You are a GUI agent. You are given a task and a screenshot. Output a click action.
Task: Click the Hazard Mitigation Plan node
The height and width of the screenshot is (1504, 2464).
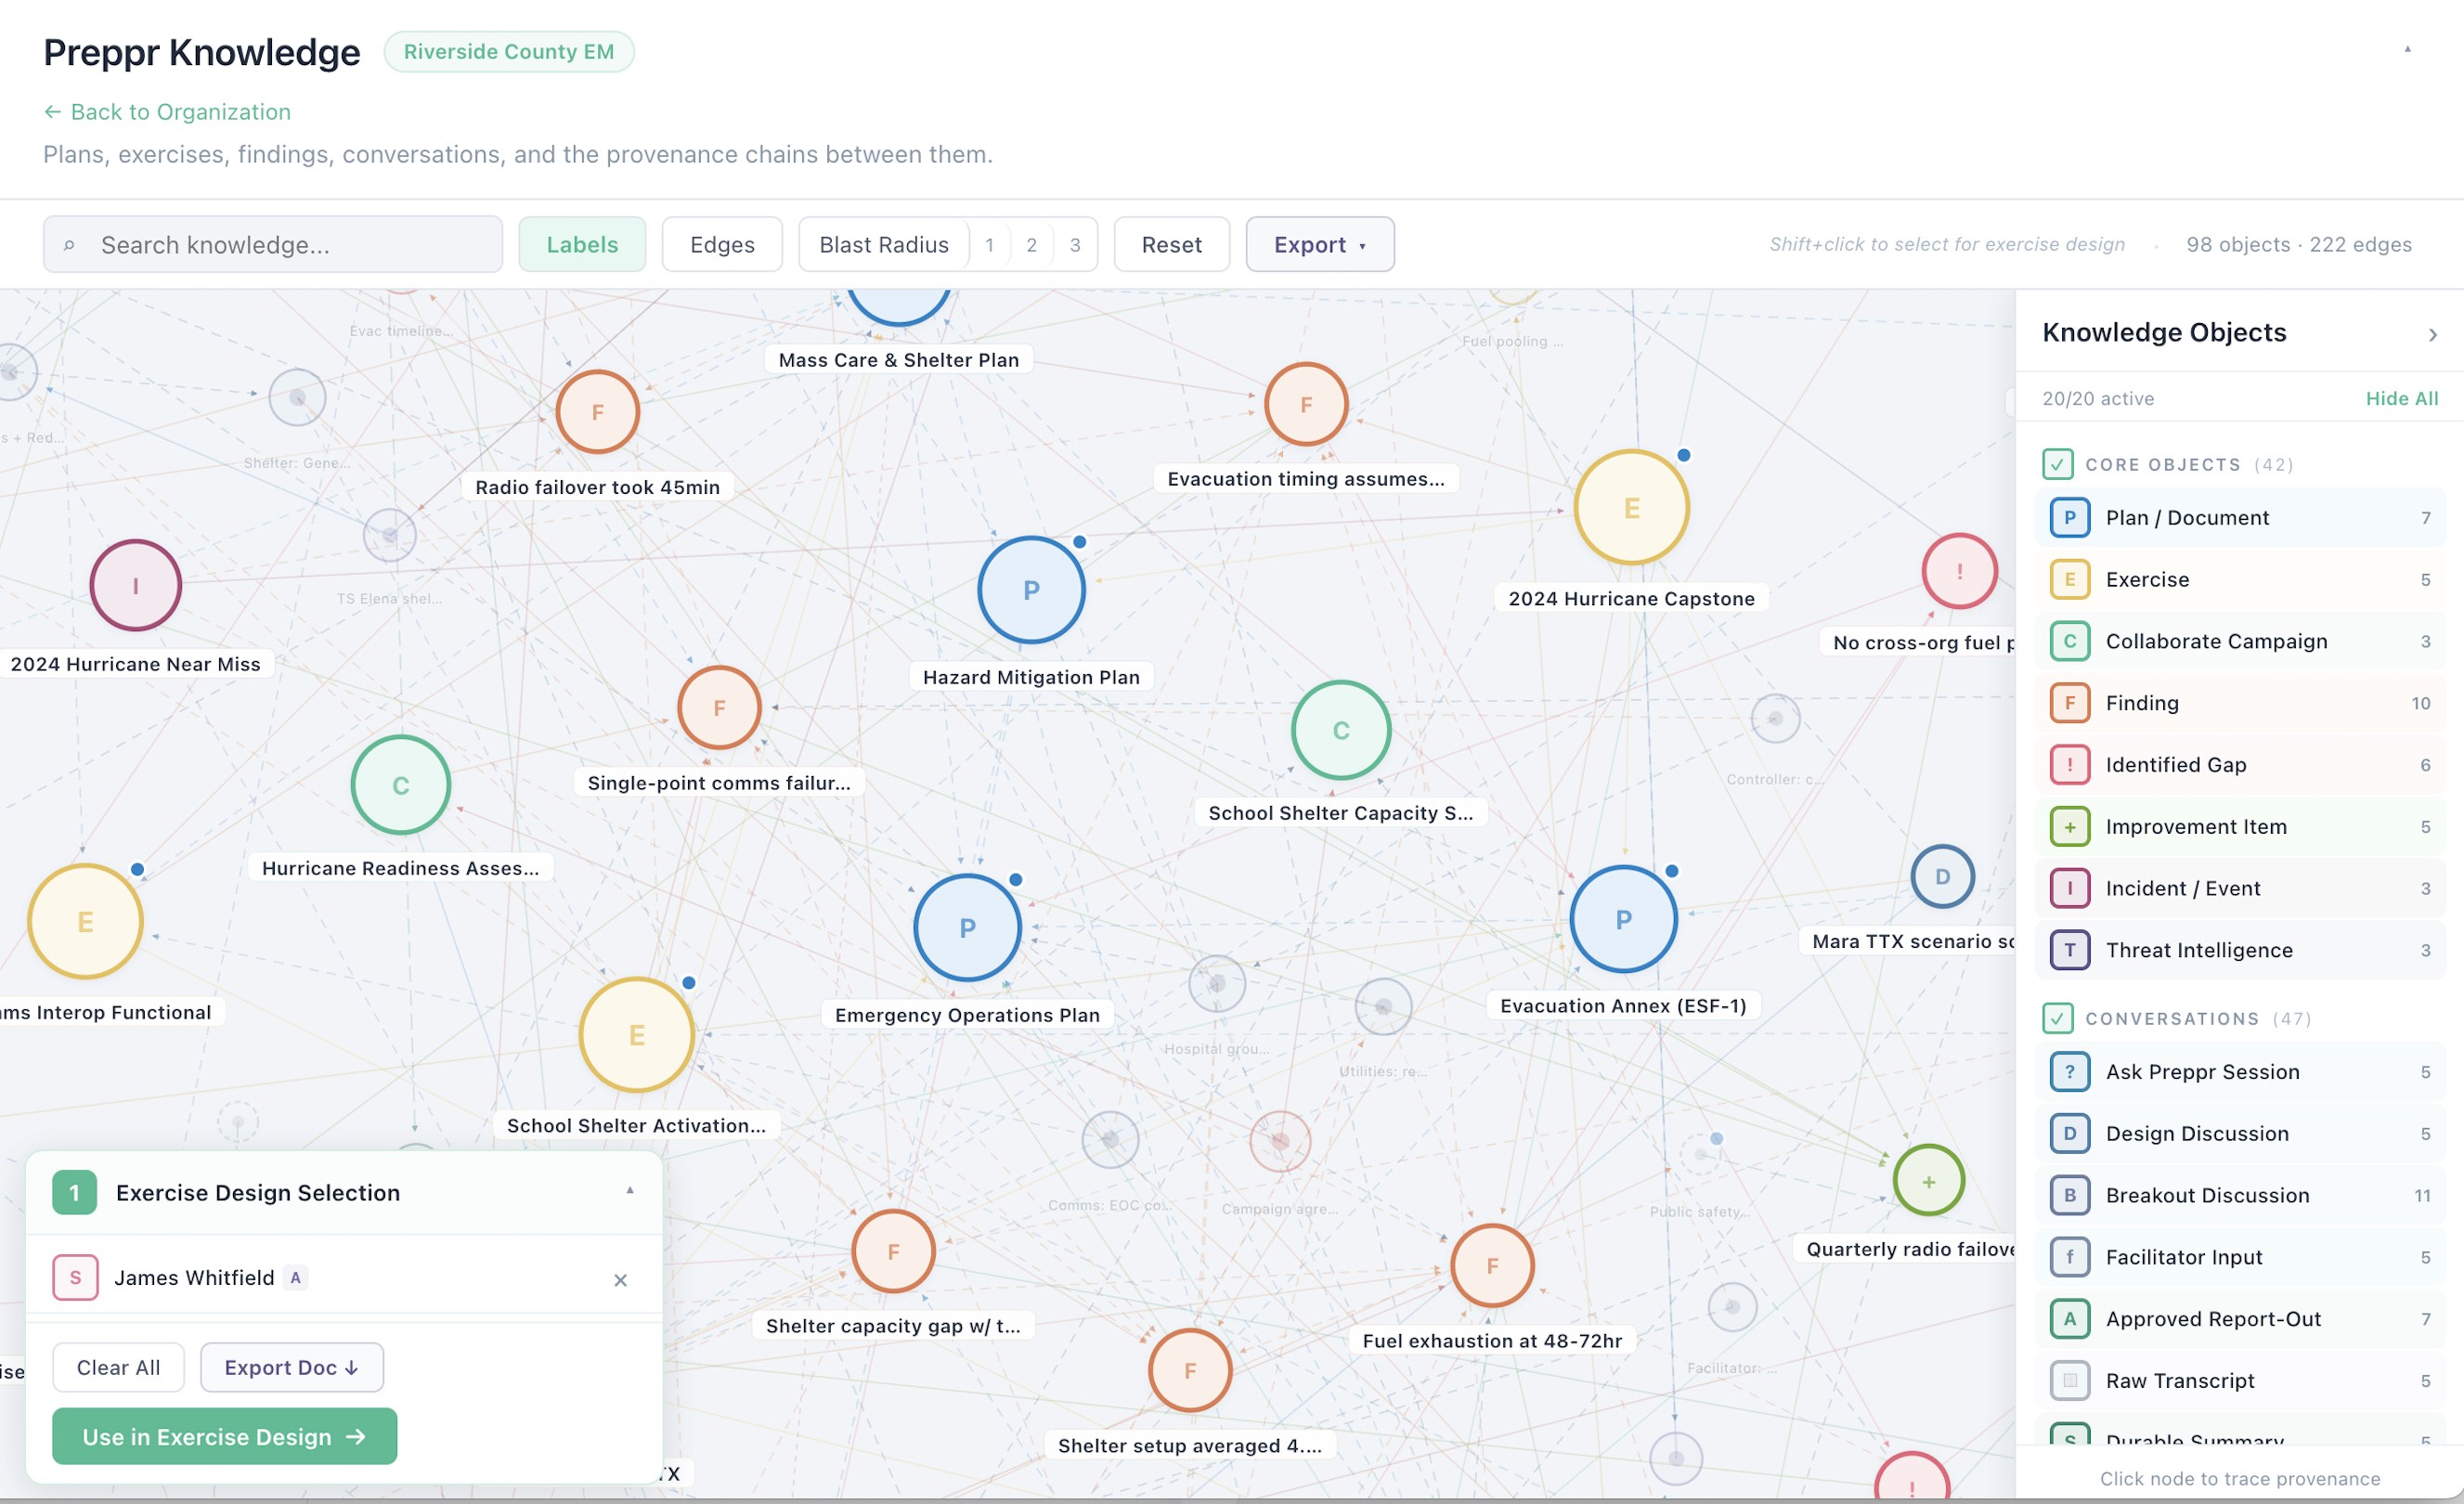[x=1031, y=590]
